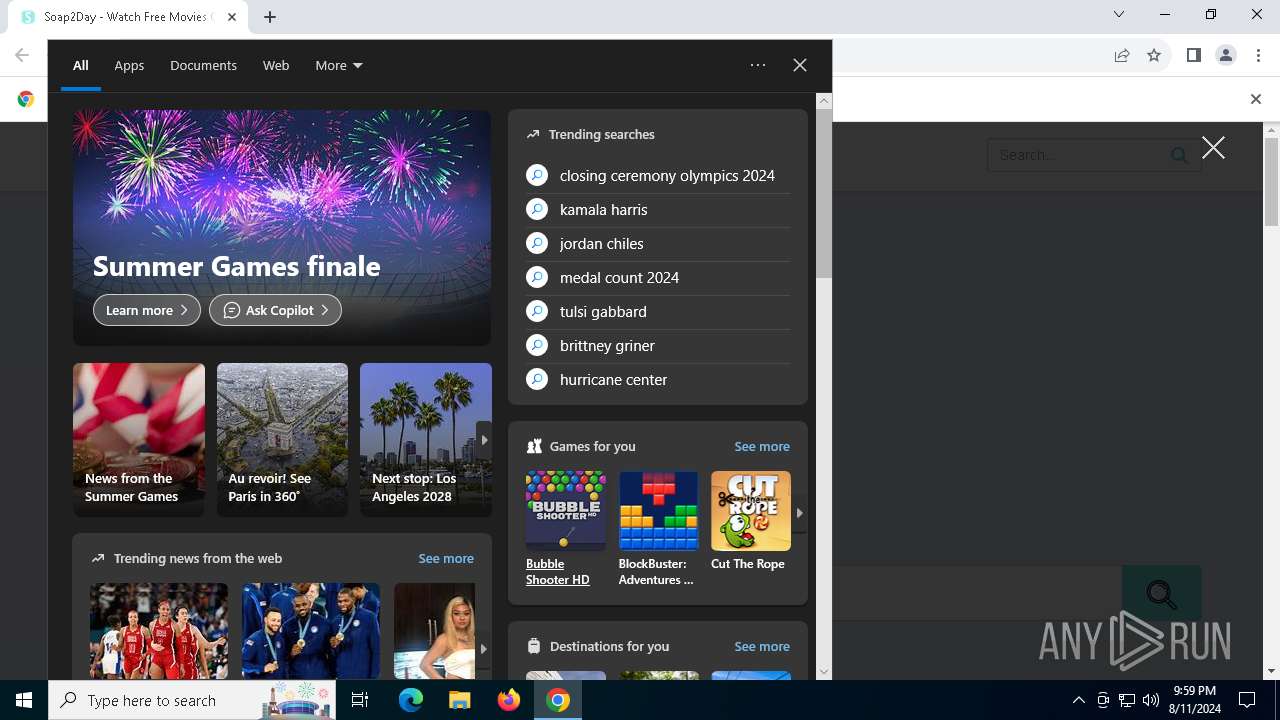Open the Chrome profile avatar
Screen dimensions: 1280x720
[x=1226, y=56]
